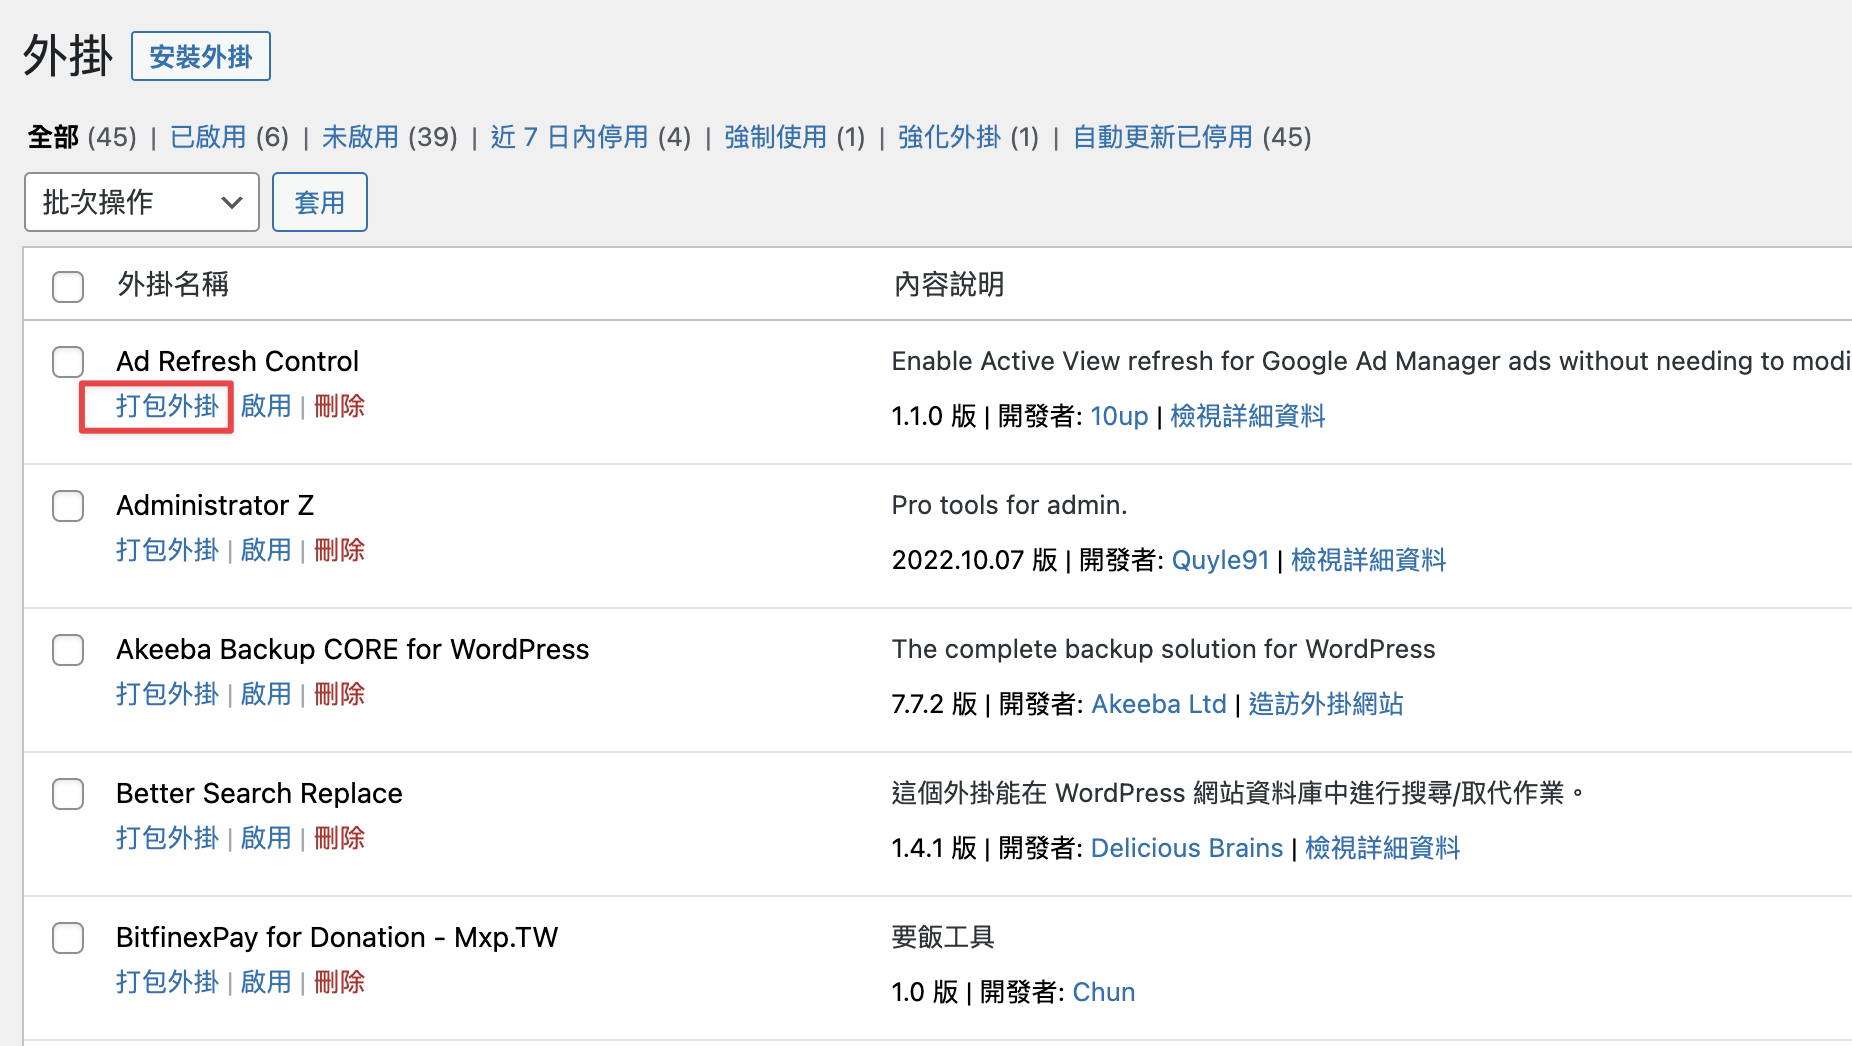Click the 外掛 page heading
The width and height of the screenshot is (1852, 1046).
tap(68, 55)
